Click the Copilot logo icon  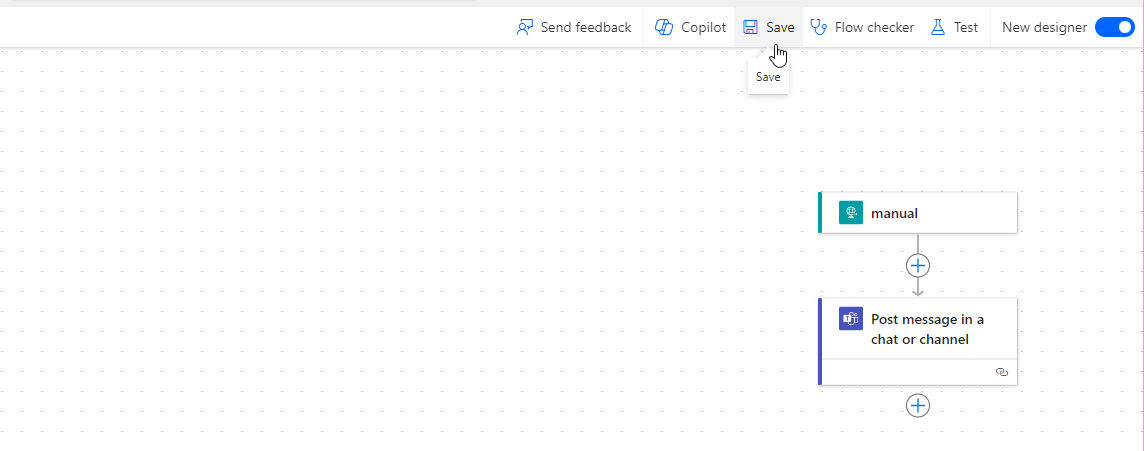664,27
